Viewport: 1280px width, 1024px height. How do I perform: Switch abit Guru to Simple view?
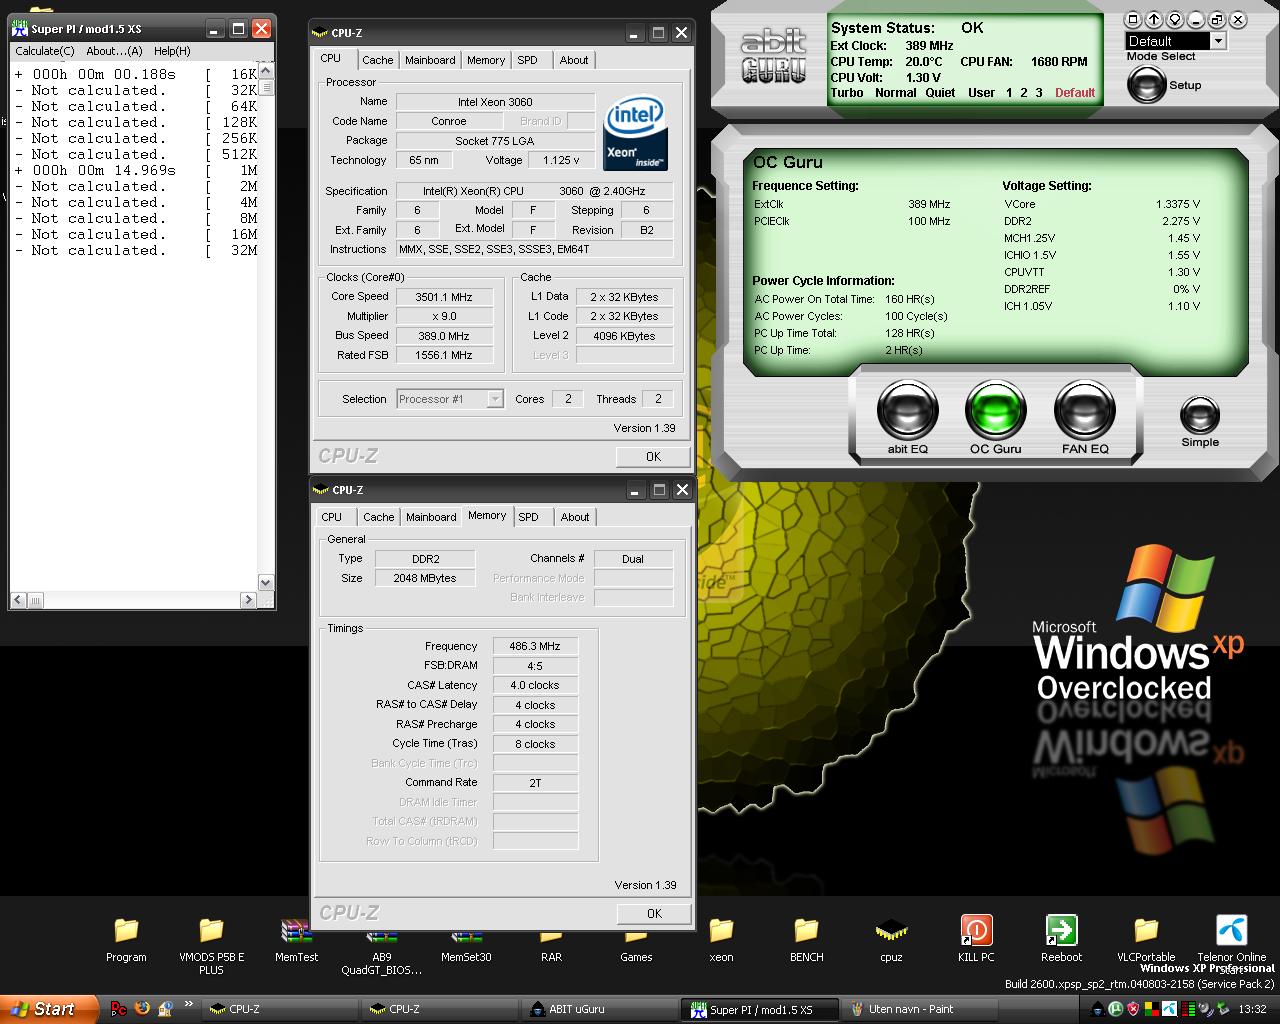click(x=1200, y=415)
